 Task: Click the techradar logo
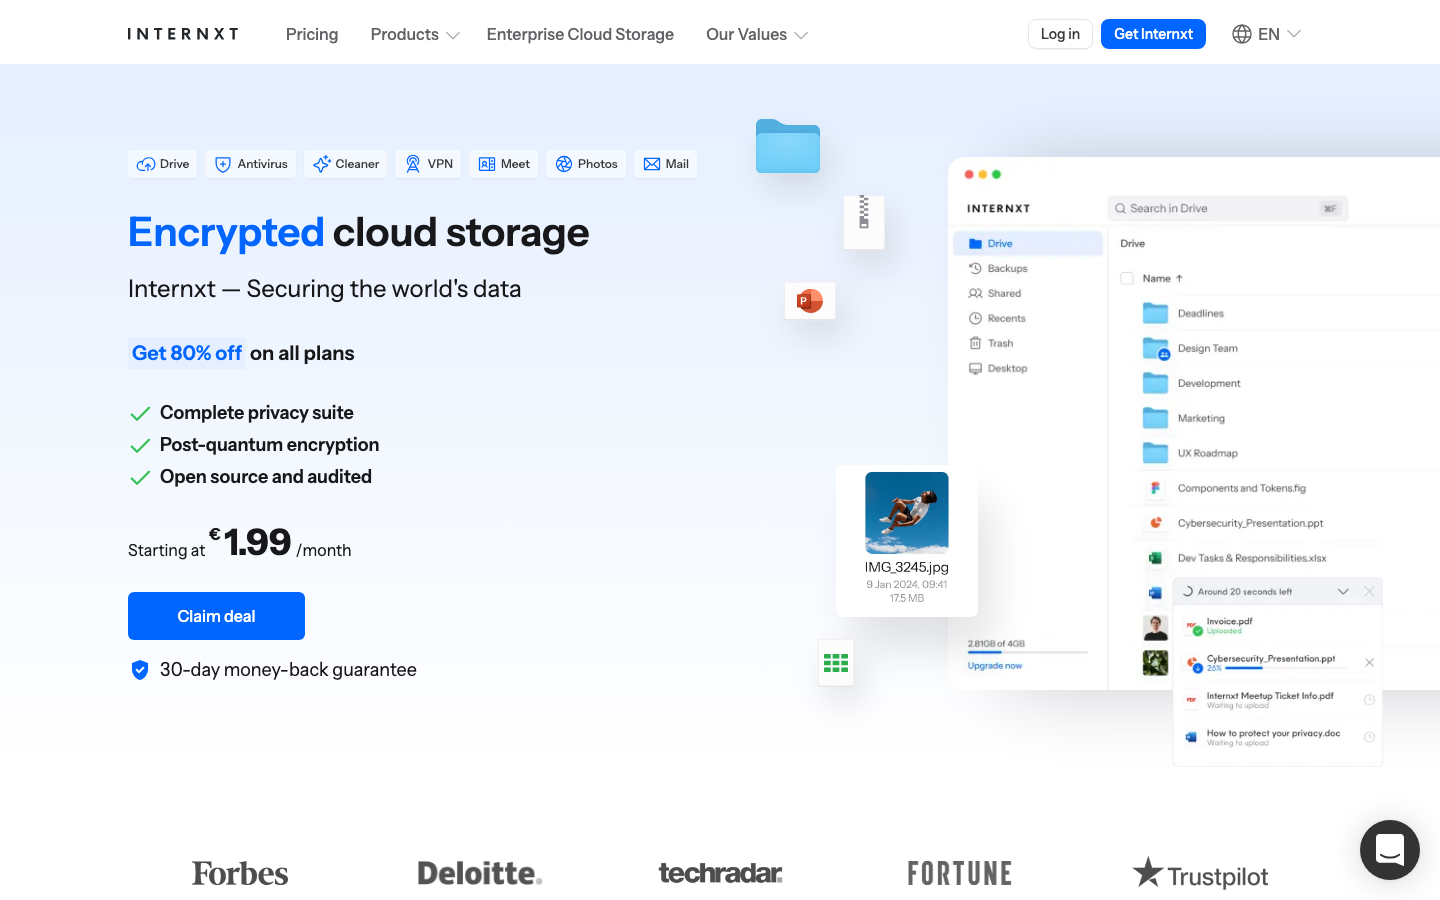(x=720, y=873)
